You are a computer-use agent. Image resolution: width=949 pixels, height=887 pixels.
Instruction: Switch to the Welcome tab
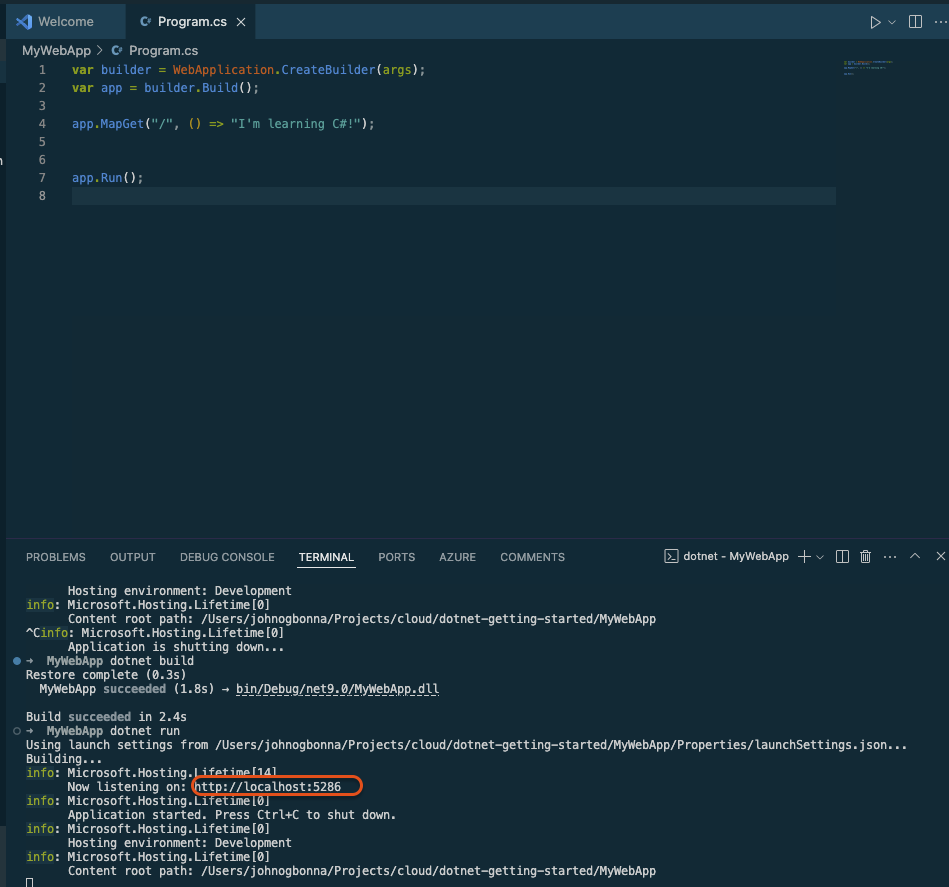pos(65,22)
